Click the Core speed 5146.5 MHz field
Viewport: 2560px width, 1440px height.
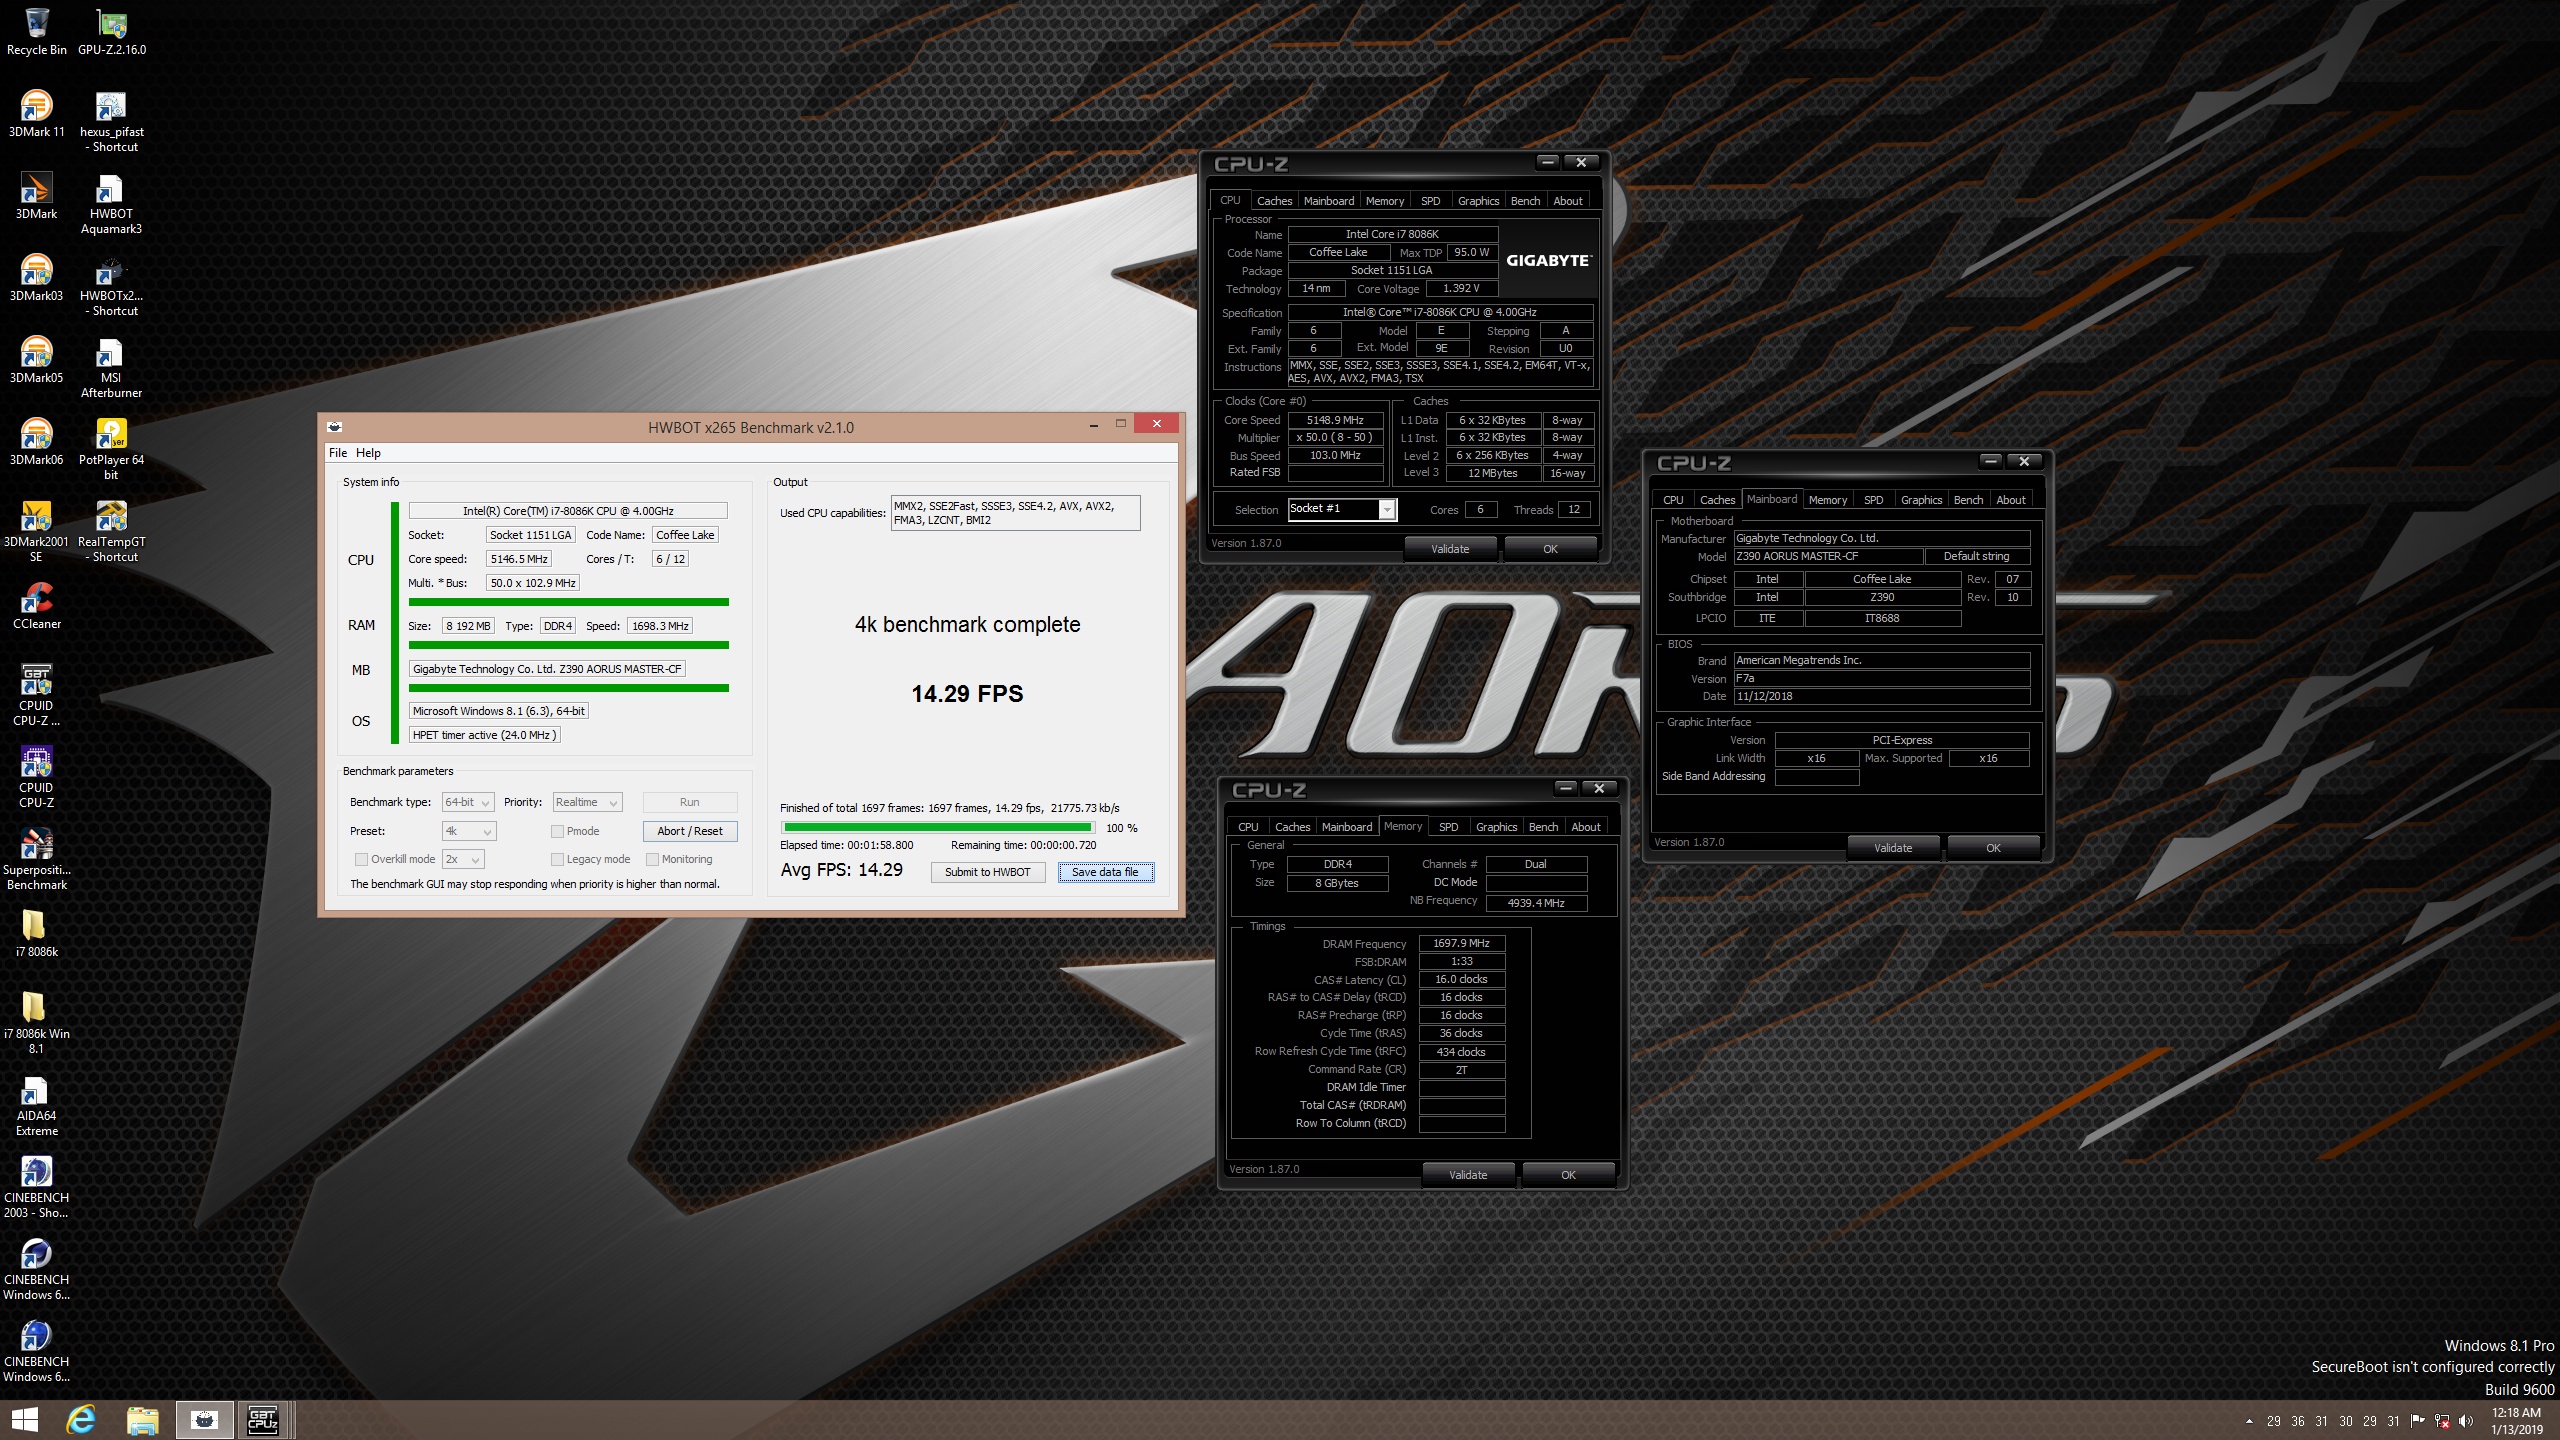(x=519, y=559)
